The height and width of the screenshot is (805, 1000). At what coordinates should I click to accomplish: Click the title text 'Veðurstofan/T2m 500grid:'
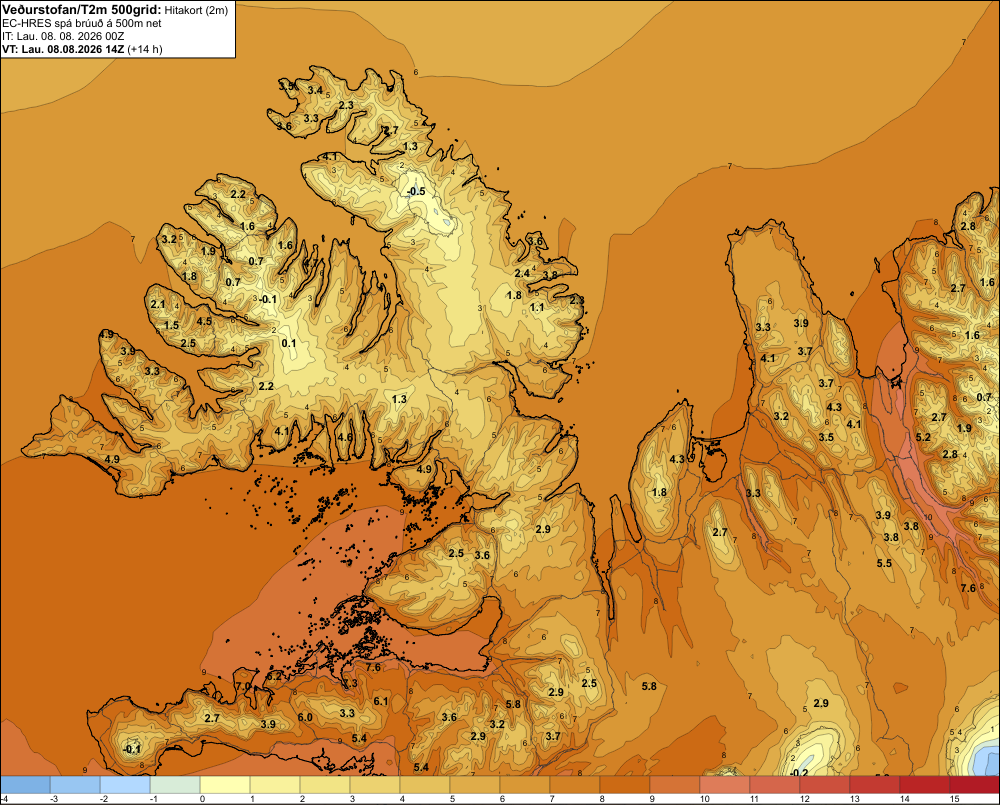click(x=82, y=10)
